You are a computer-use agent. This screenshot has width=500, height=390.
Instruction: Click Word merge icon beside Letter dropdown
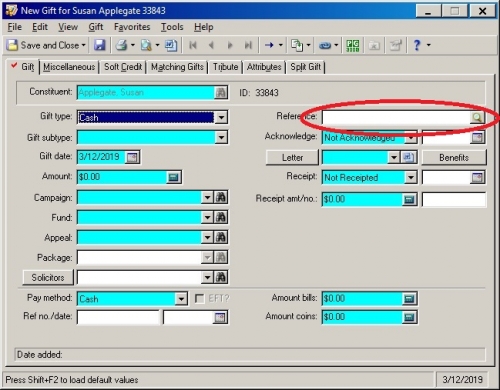pyautogui.click(x=408, y=157)
